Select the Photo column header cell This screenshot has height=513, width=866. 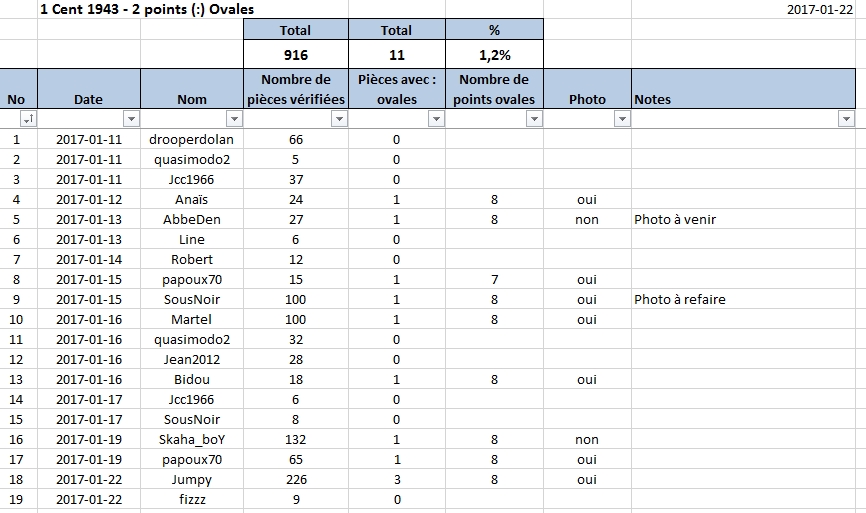[x=587, y=89]
